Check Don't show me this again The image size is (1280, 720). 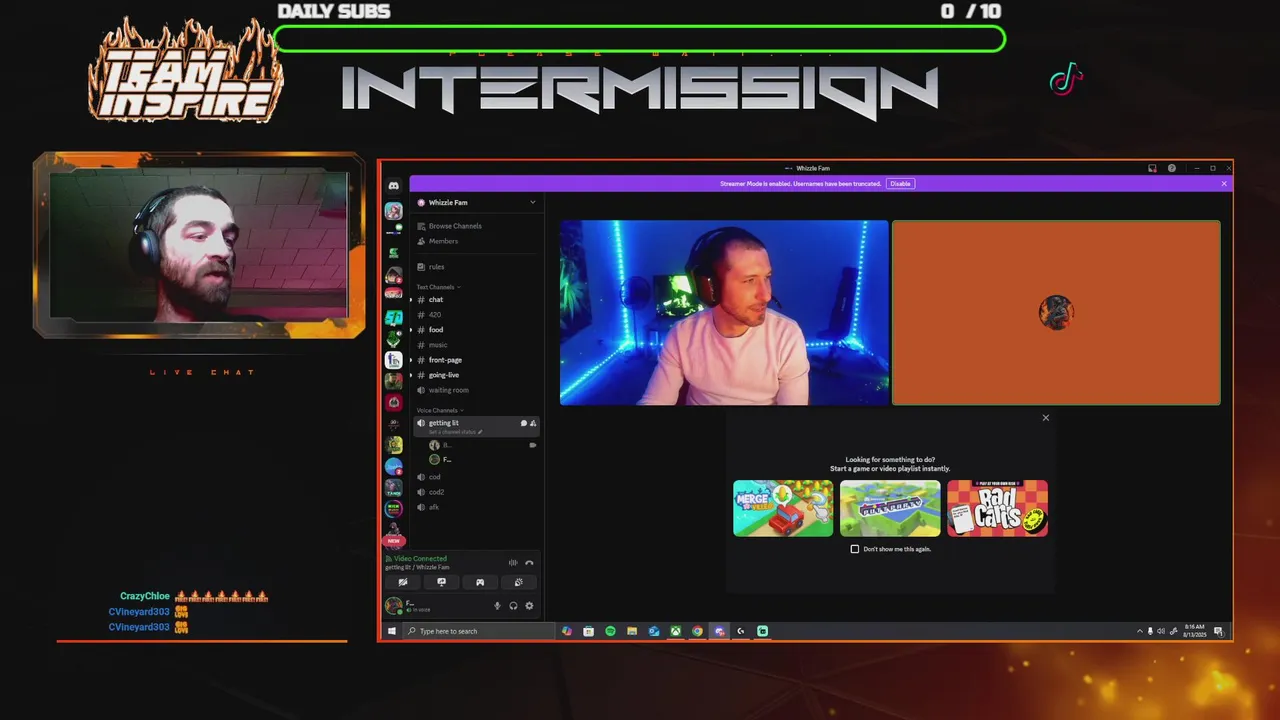click(855, 549)
